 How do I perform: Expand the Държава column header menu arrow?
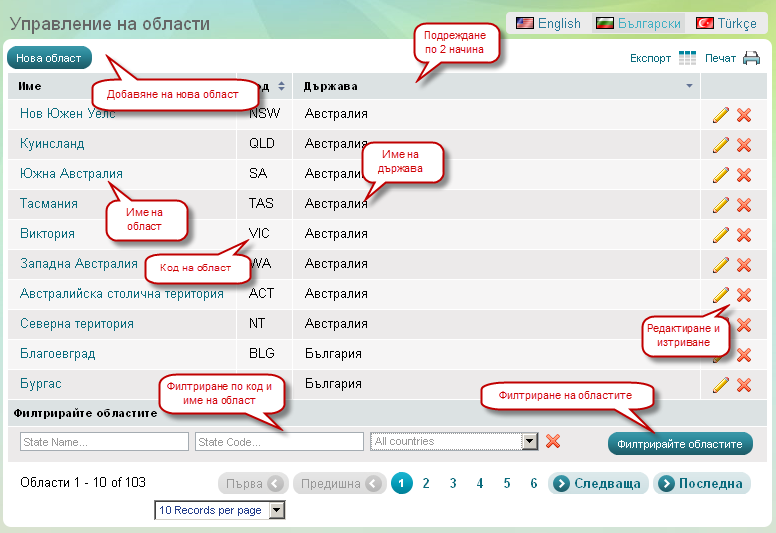[x=689, y=86]
